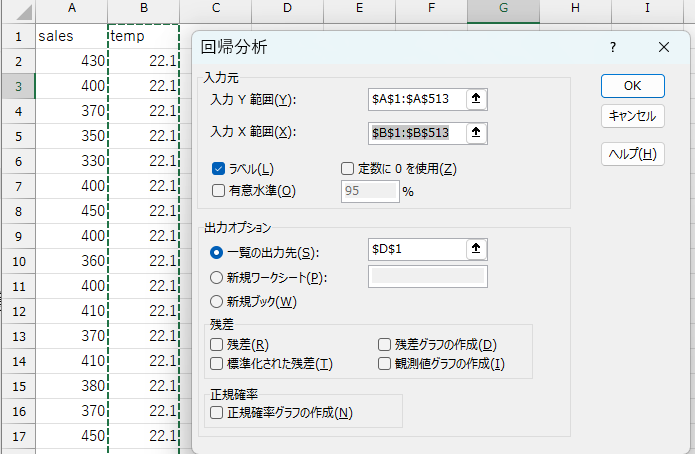695x454 pixels.
Task: Enable 観測値グラフの作成 checkbox
Action: pos(385,364)
